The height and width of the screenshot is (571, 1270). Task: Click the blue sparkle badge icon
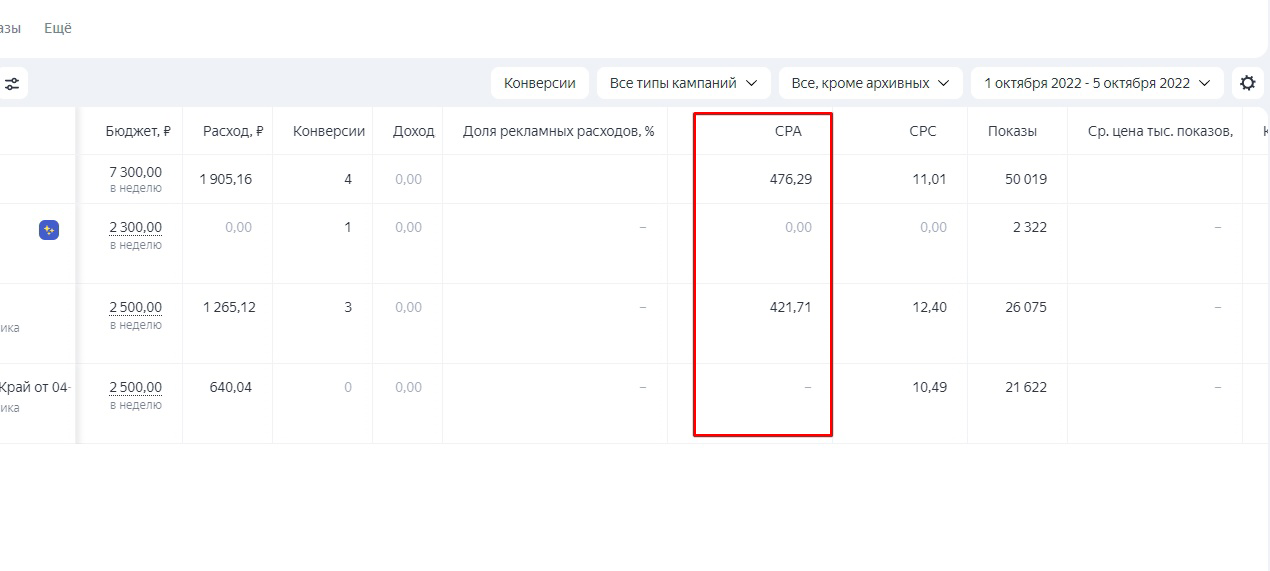(49, 230)
